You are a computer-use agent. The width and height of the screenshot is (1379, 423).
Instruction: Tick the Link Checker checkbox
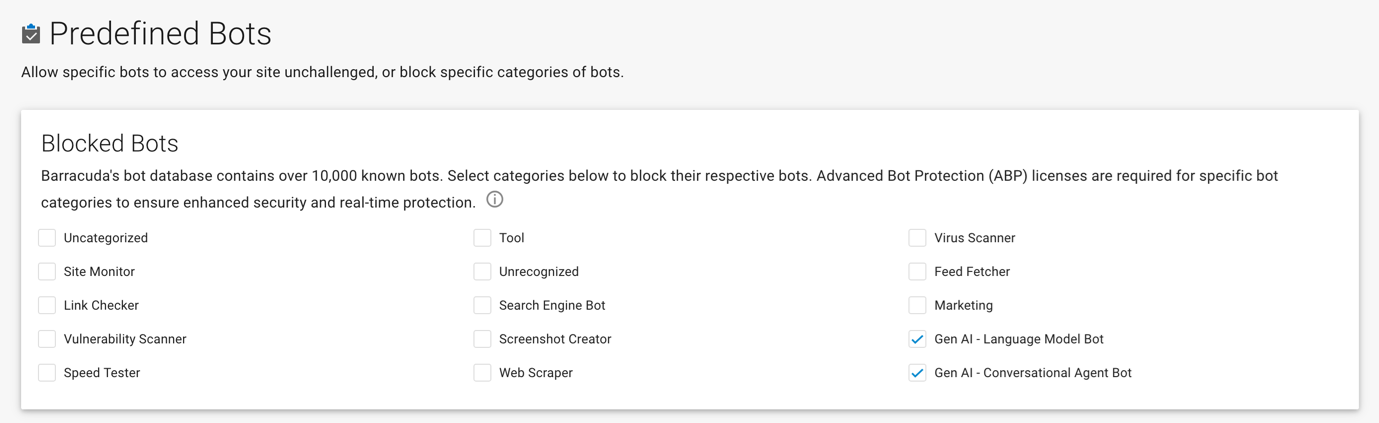point(47,305)
